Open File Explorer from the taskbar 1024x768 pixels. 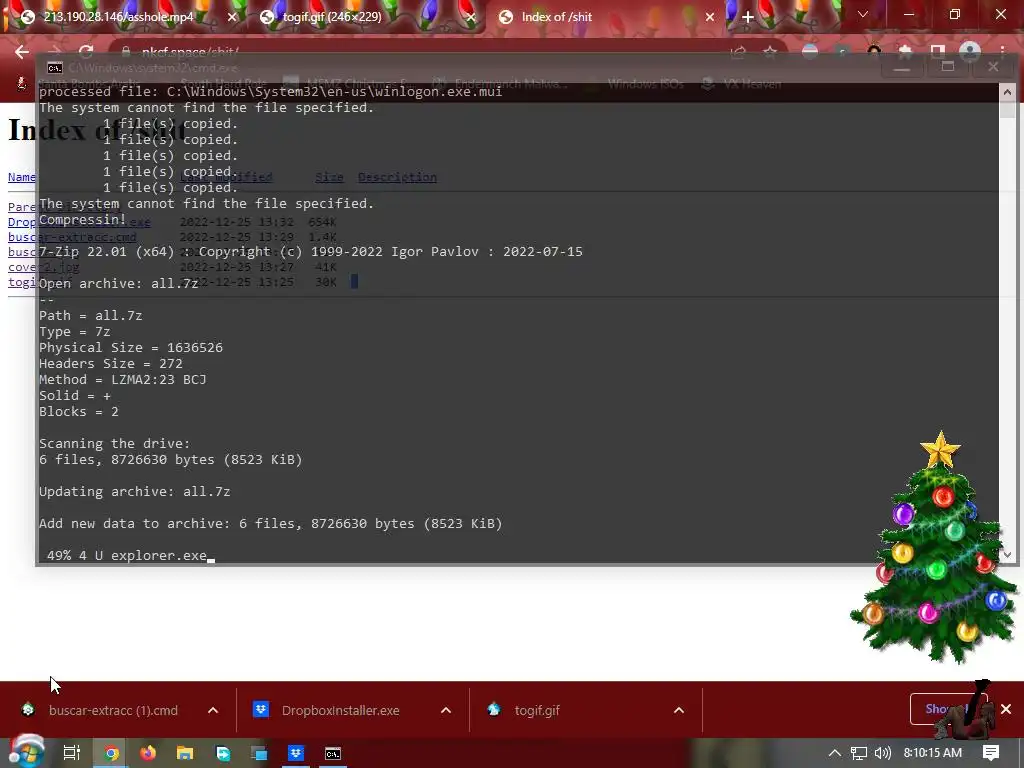coord(185,753)
